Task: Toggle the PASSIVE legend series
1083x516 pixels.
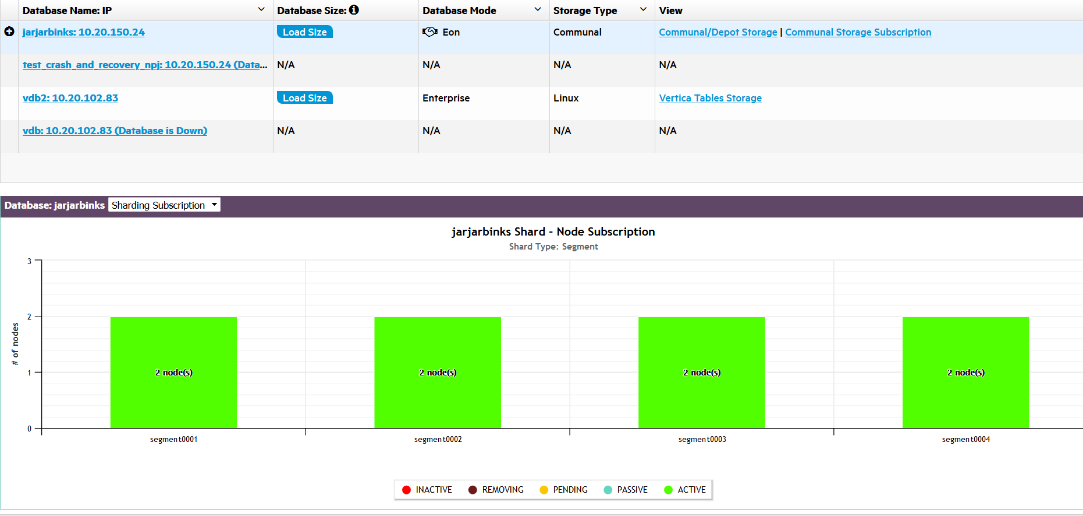Action: click(627, 490)
